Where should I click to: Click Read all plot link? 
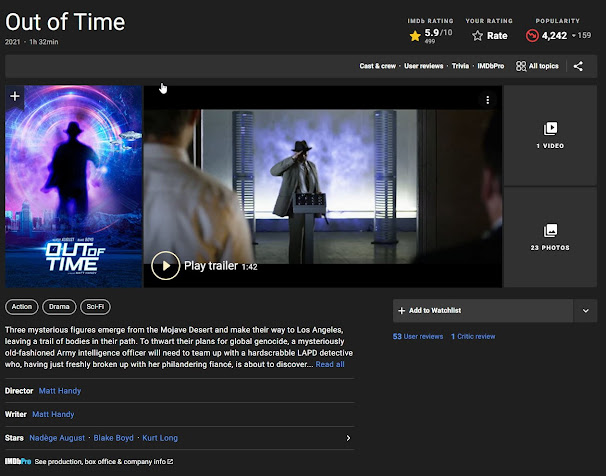click(330, 364)
